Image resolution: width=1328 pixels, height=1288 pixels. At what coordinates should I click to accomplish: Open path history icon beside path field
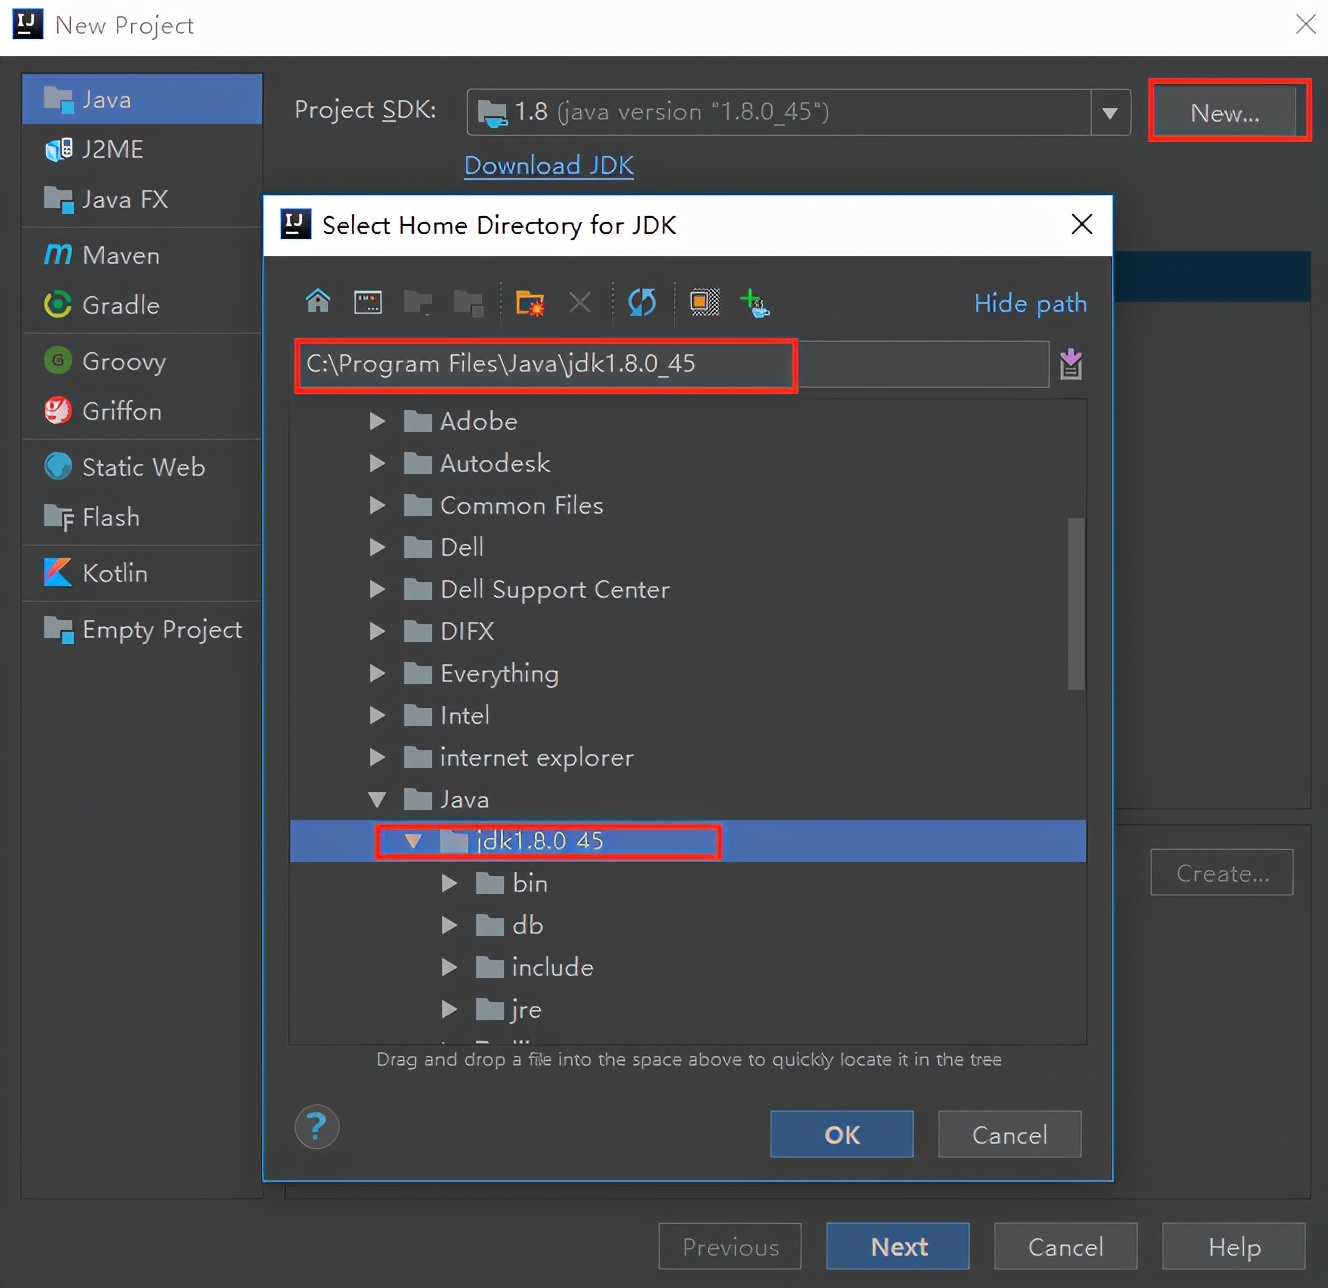(1071, 364)
